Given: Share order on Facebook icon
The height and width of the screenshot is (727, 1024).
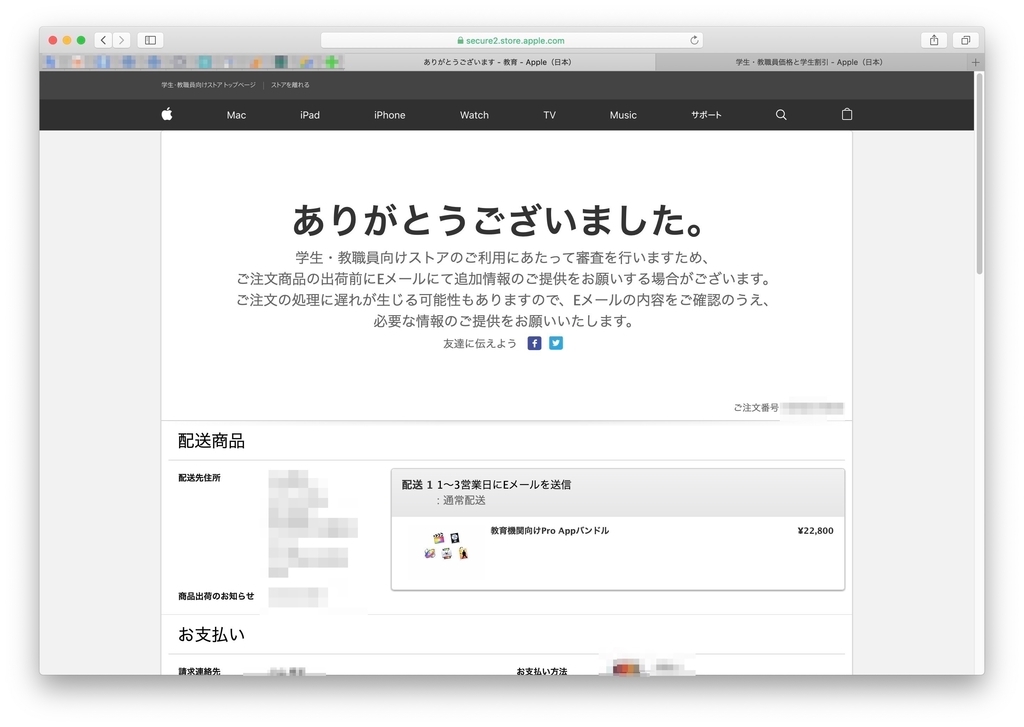Looking at the screenshot, I should tap(534, 343).
